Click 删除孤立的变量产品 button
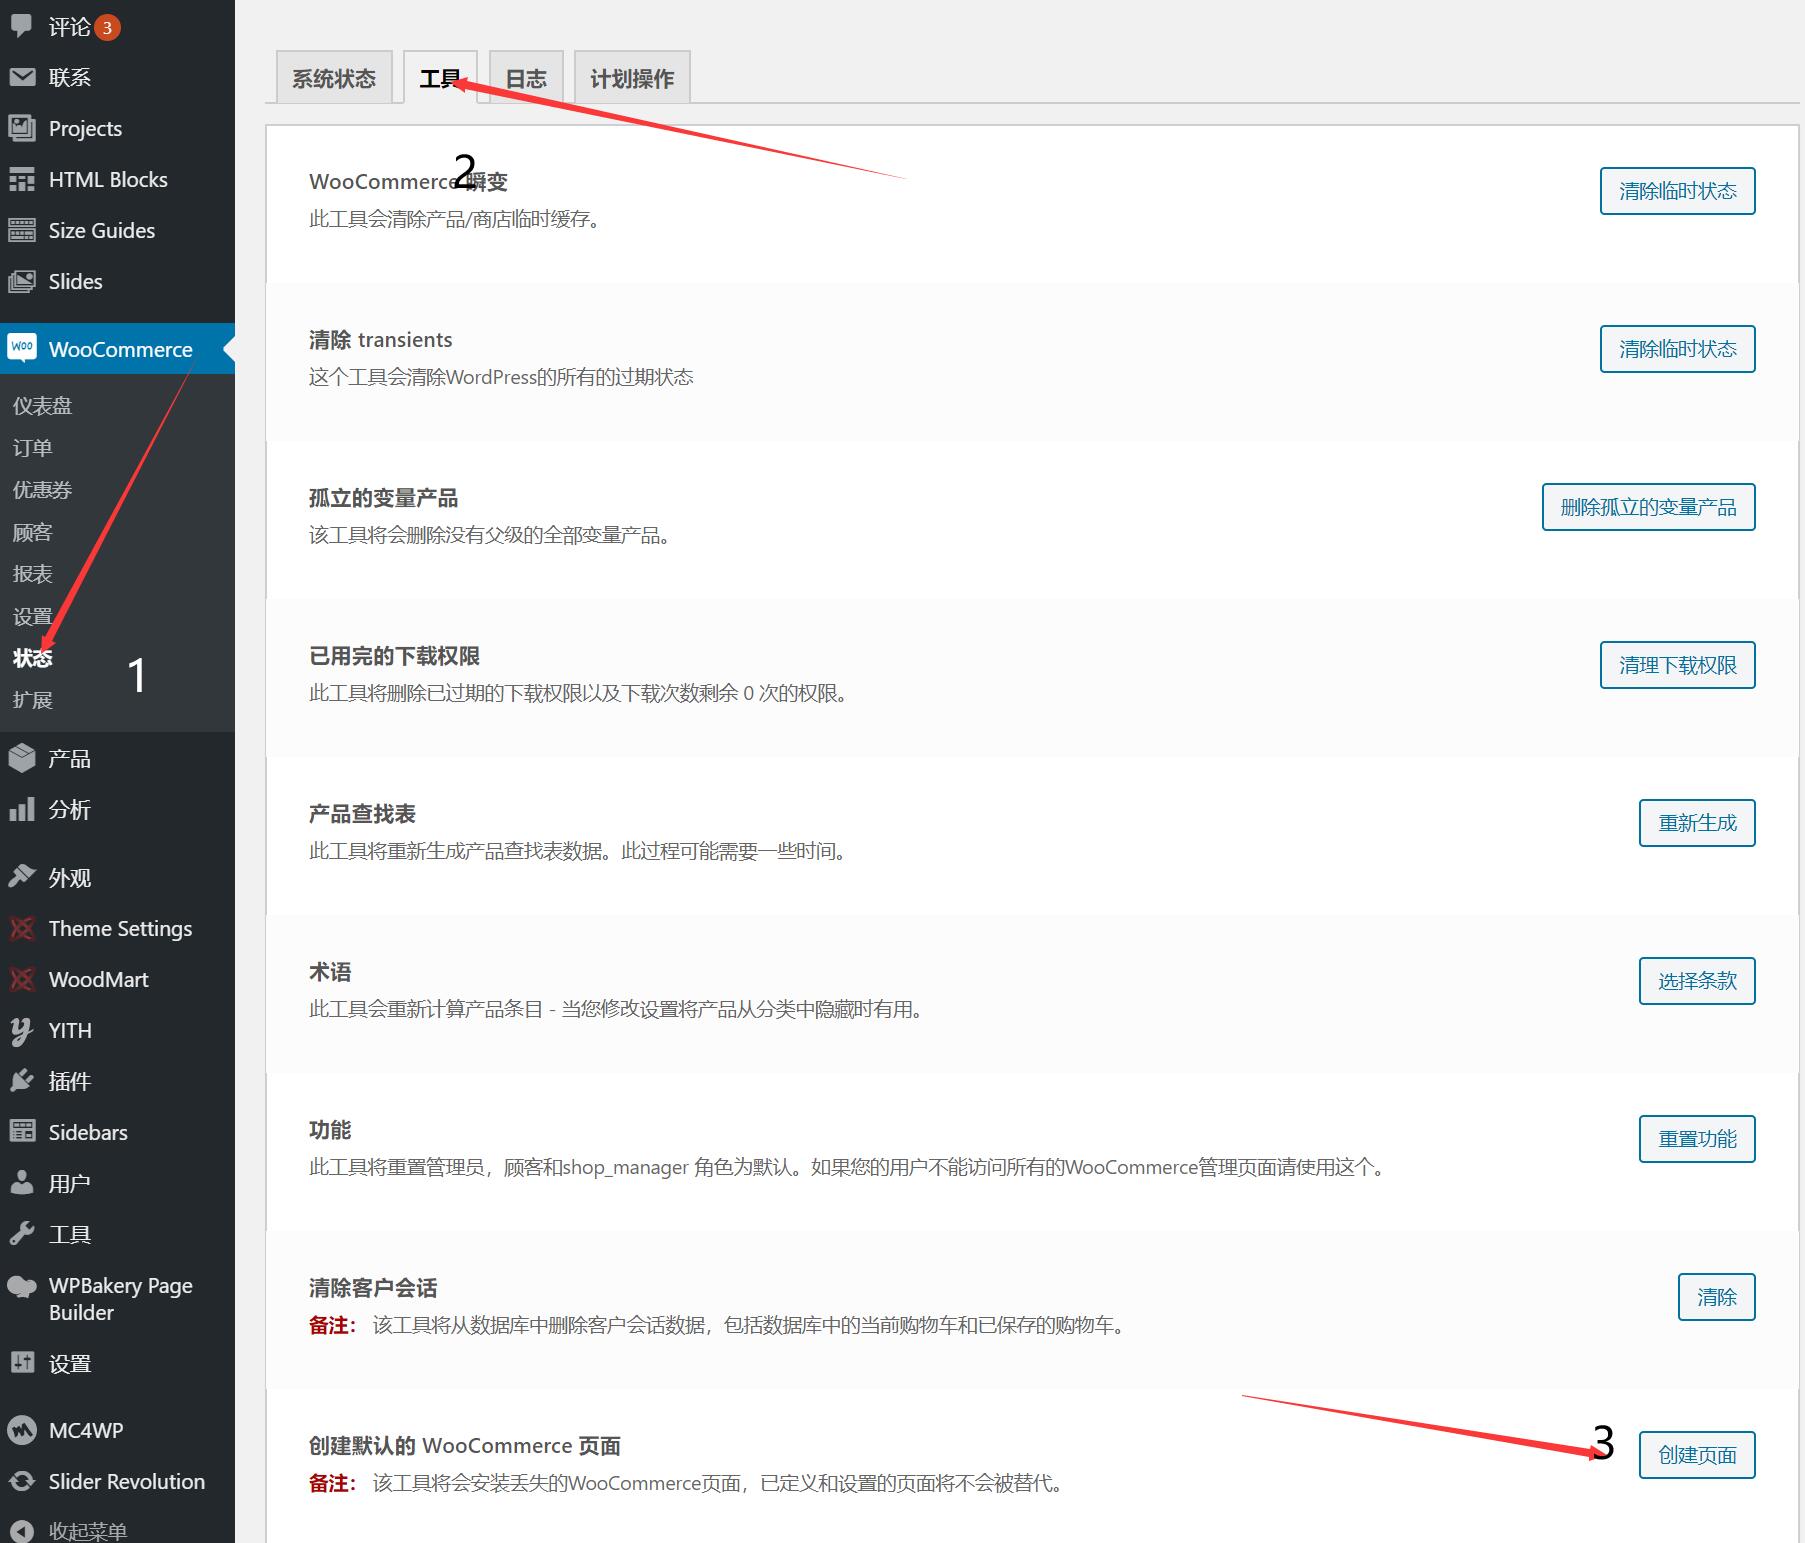Image resolution: width=1805 pixels, height=1543 pixels. pyautogui.click(x=1647, y=507)
